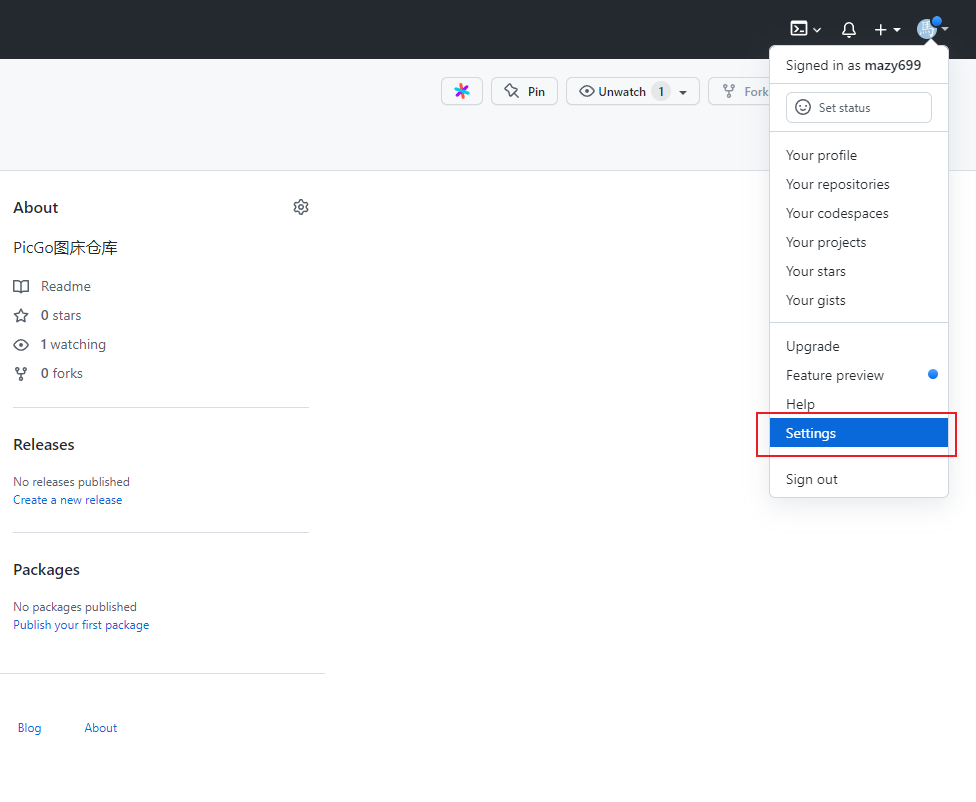Select Upgrade in user menu

click(859, 346)
